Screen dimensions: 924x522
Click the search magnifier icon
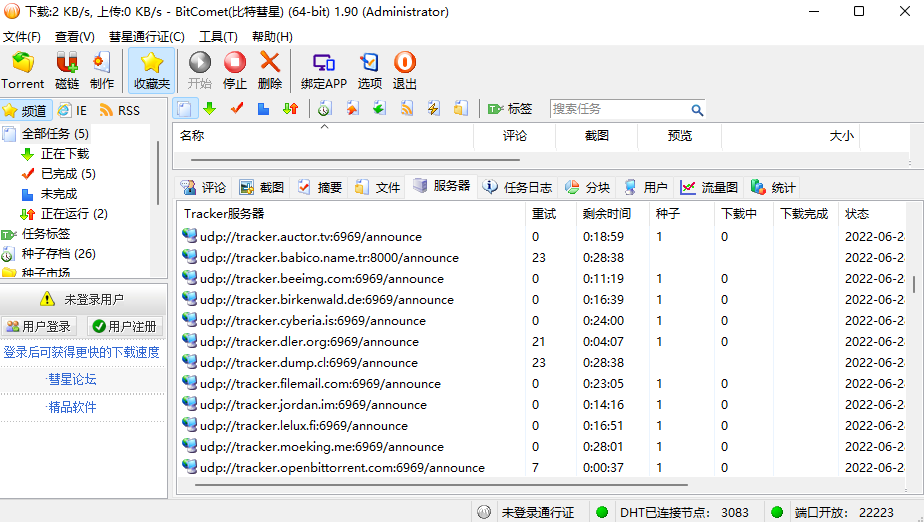(x=697, y=110)
